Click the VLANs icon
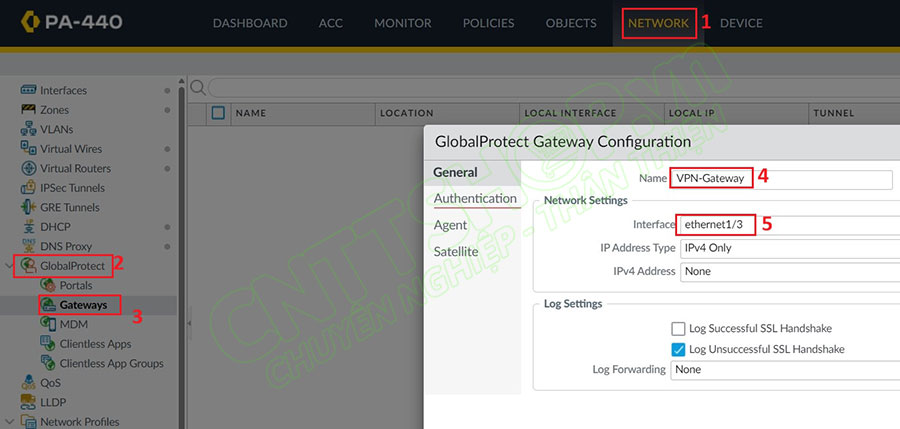This screenshot has width=900, height=429. 29,129
